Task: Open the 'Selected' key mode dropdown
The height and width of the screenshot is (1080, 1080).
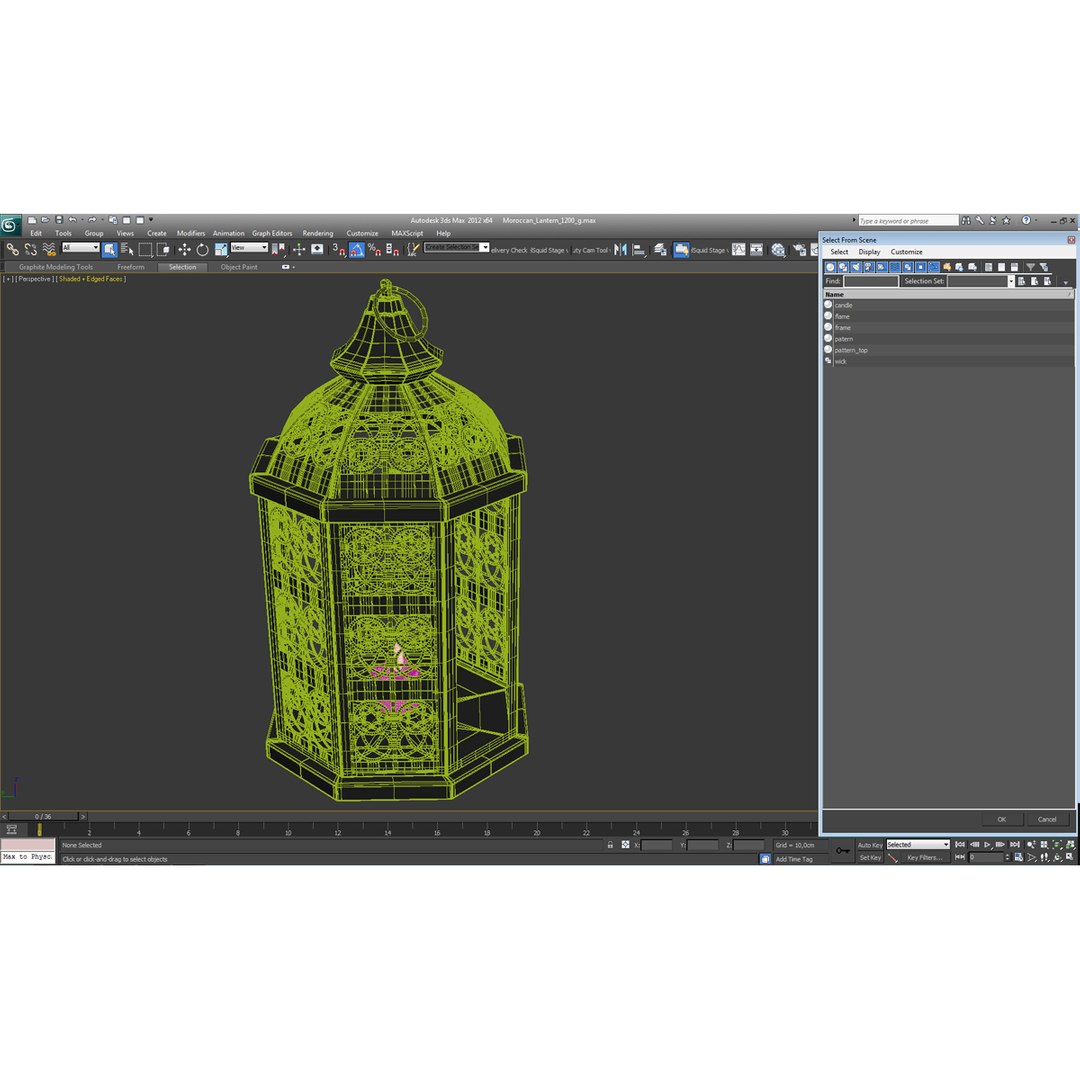Action: coord(917,844)
